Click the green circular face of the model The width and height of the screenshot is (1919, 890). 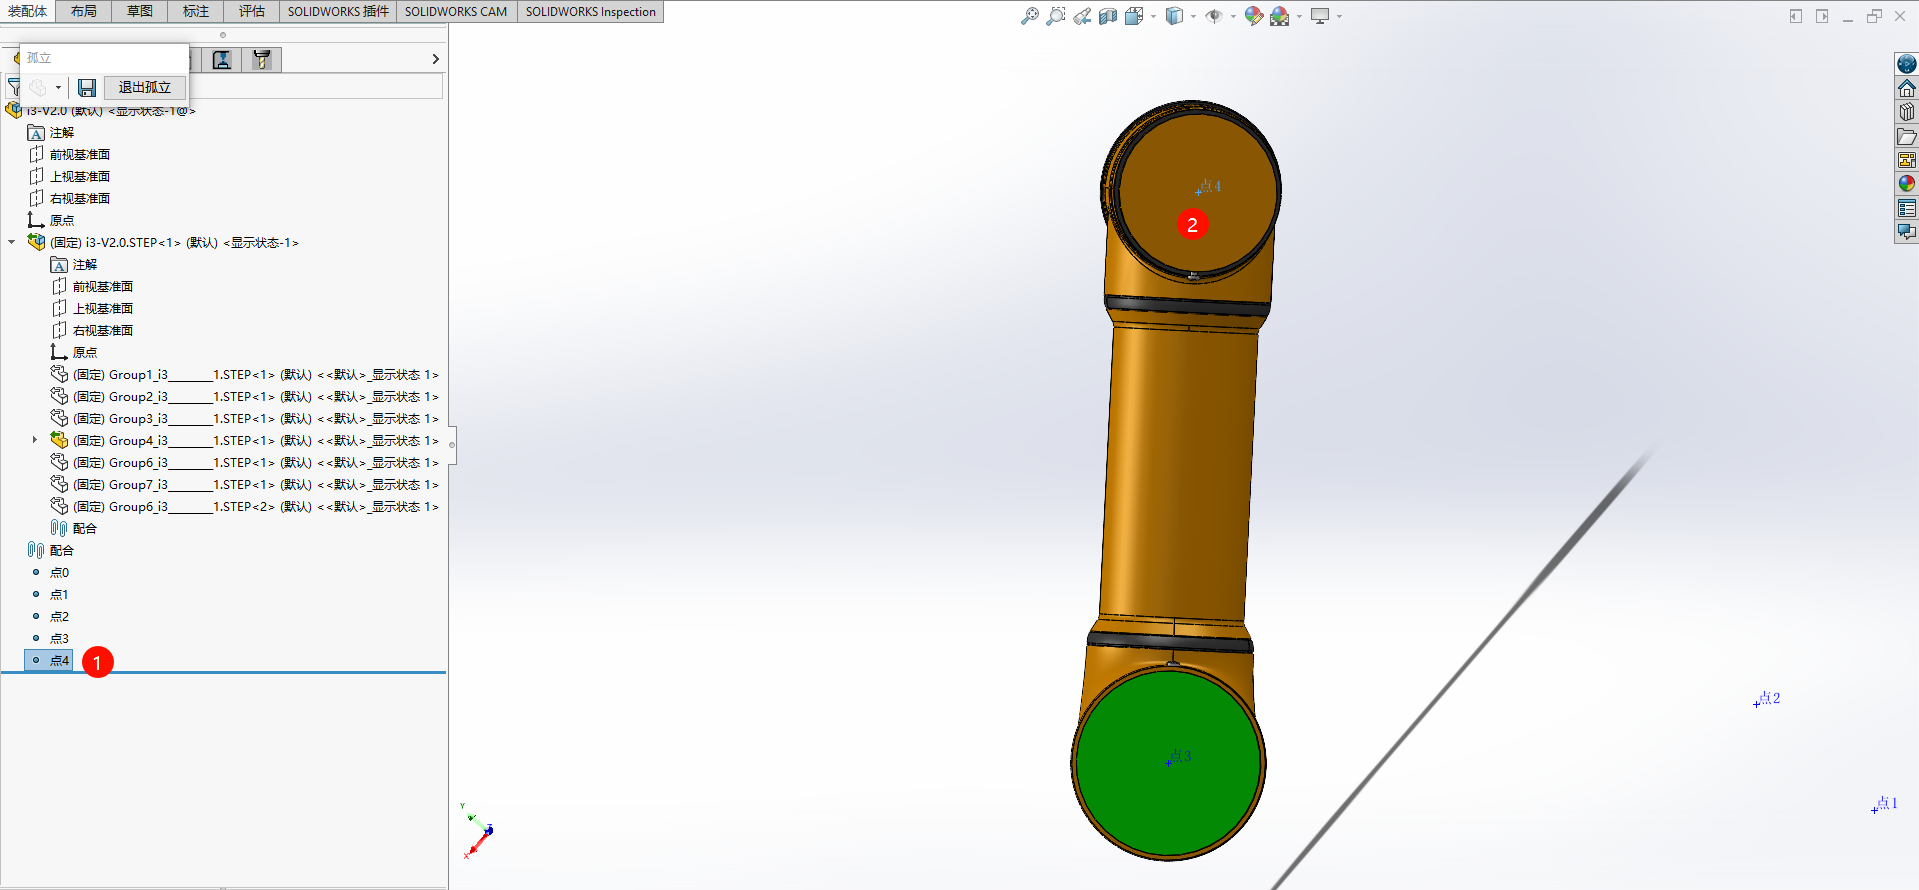pyautogui.click(x=1168, y=764)
